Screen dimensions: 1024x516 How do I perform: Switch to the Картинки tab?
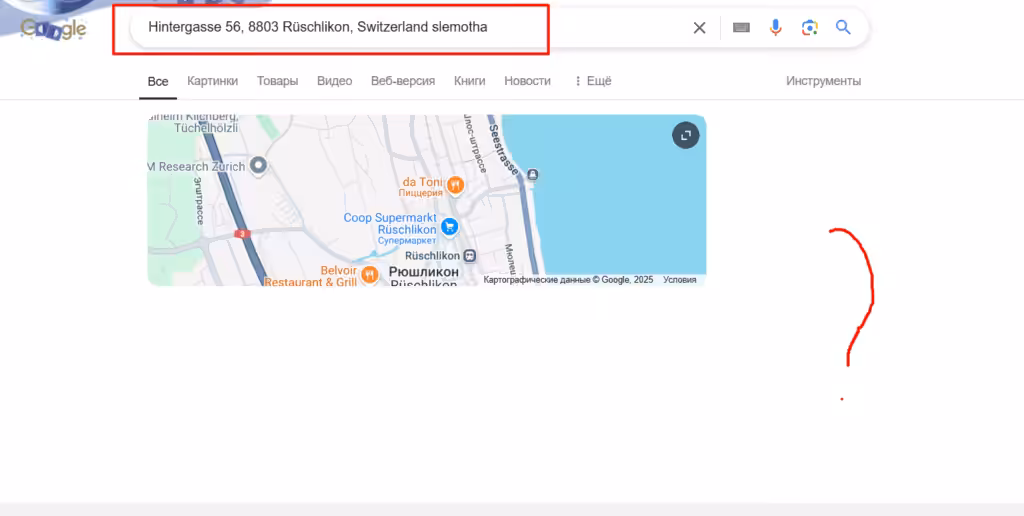click(x=212, y=81)
